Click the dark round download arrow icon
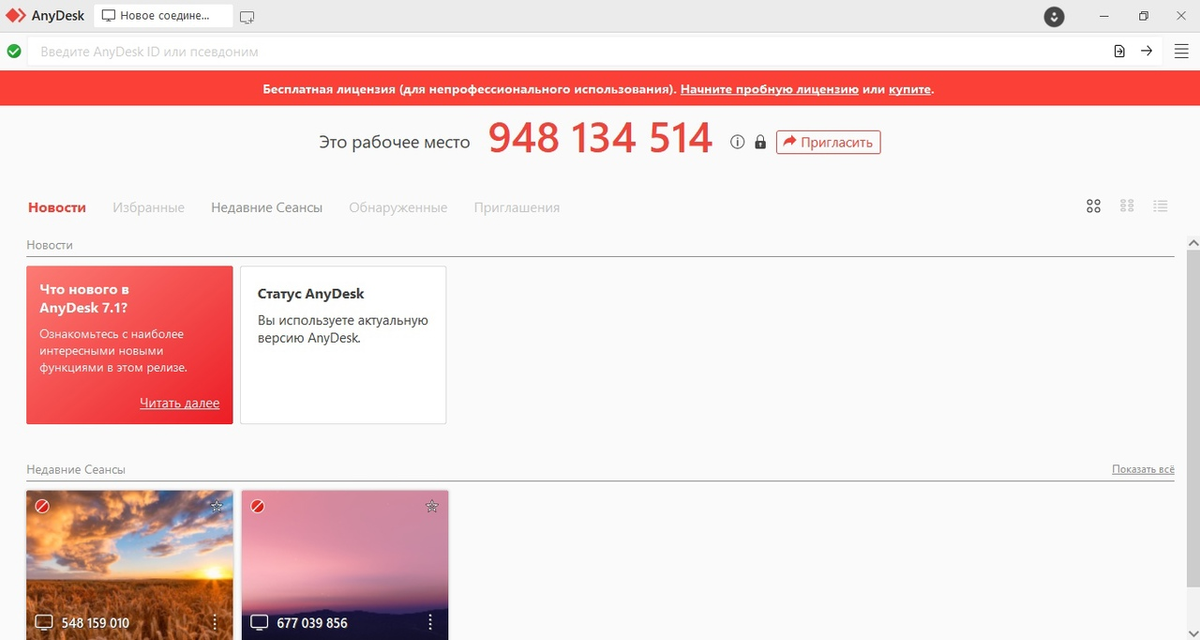The image size is (1200, 640). 1054,17
